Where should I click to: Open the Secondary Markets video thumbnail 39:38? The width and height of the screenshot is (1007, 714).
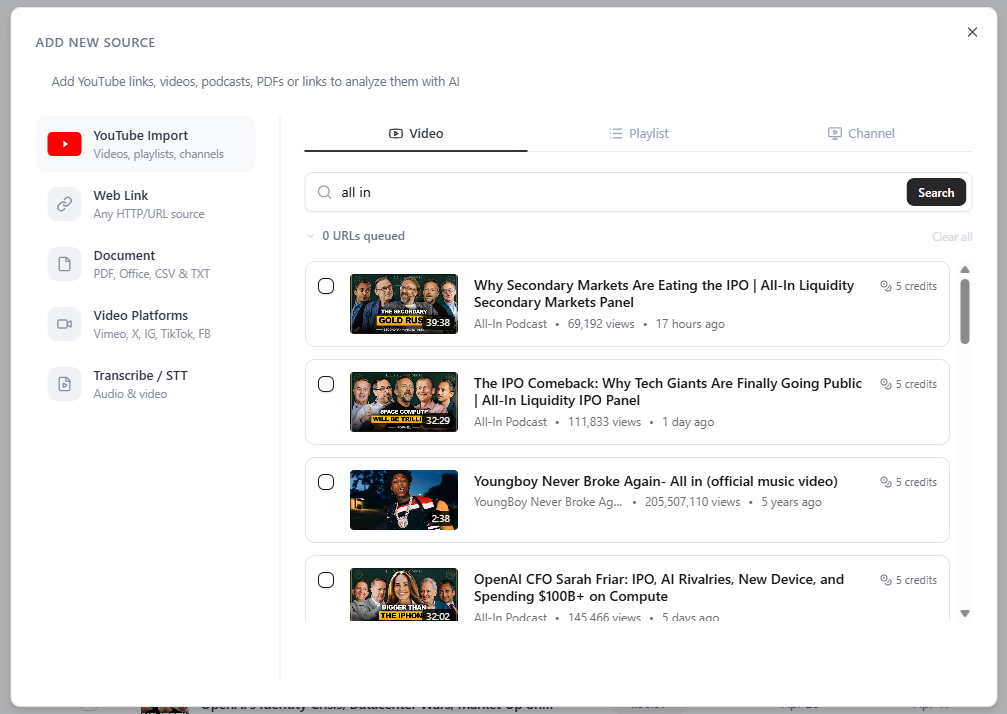click(404, 304)
